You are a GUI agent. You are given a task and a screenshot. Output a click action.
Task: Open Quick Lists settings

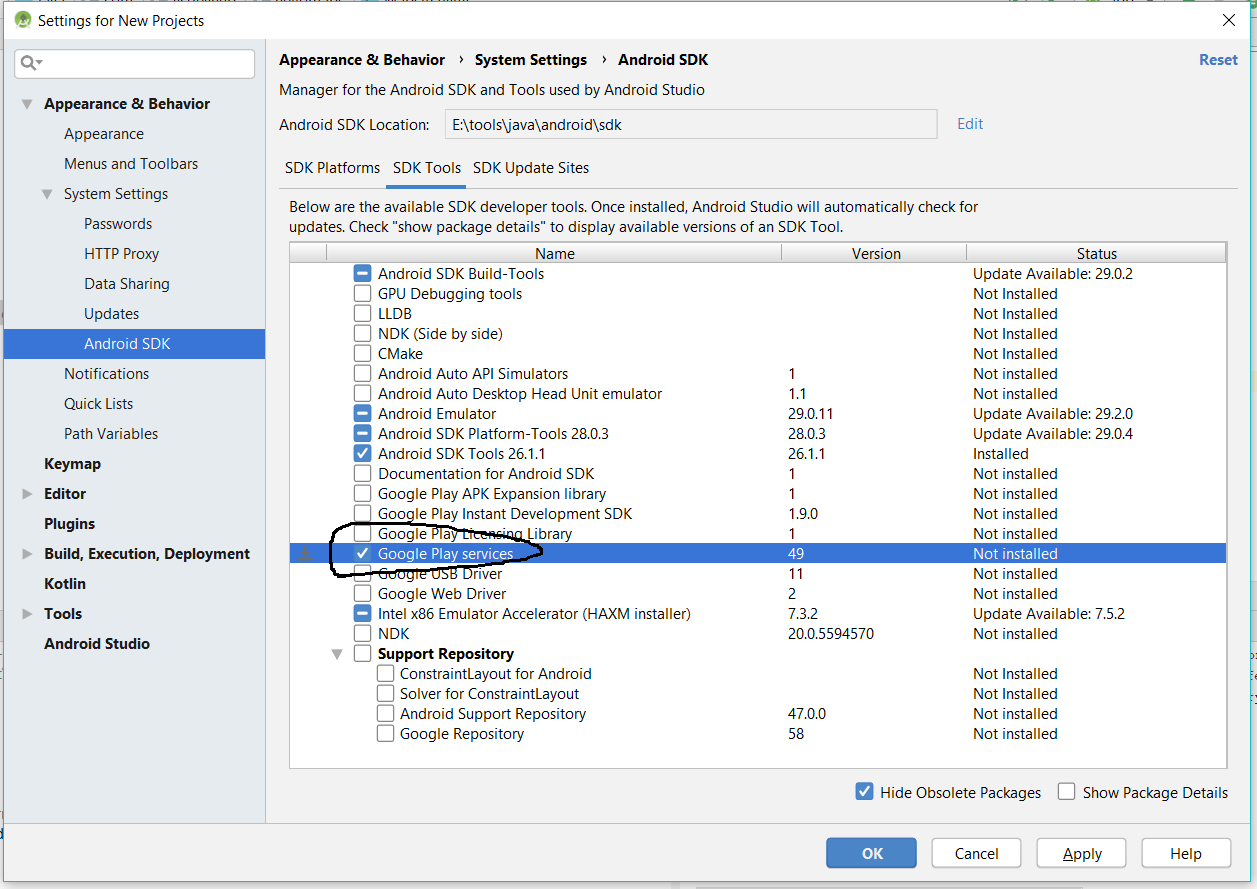[x=99, y=404]
